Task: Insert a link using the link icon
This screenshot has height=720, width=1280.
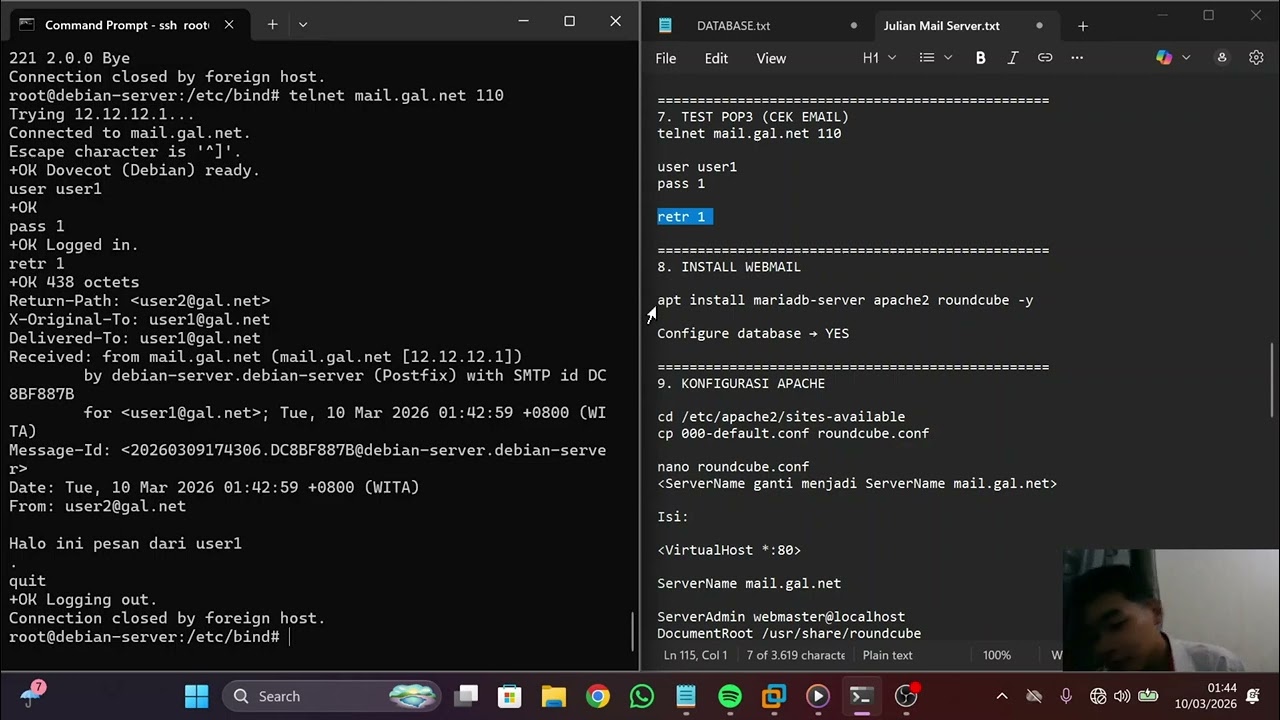Action: pyautogui.click(x=1045, y=58)
